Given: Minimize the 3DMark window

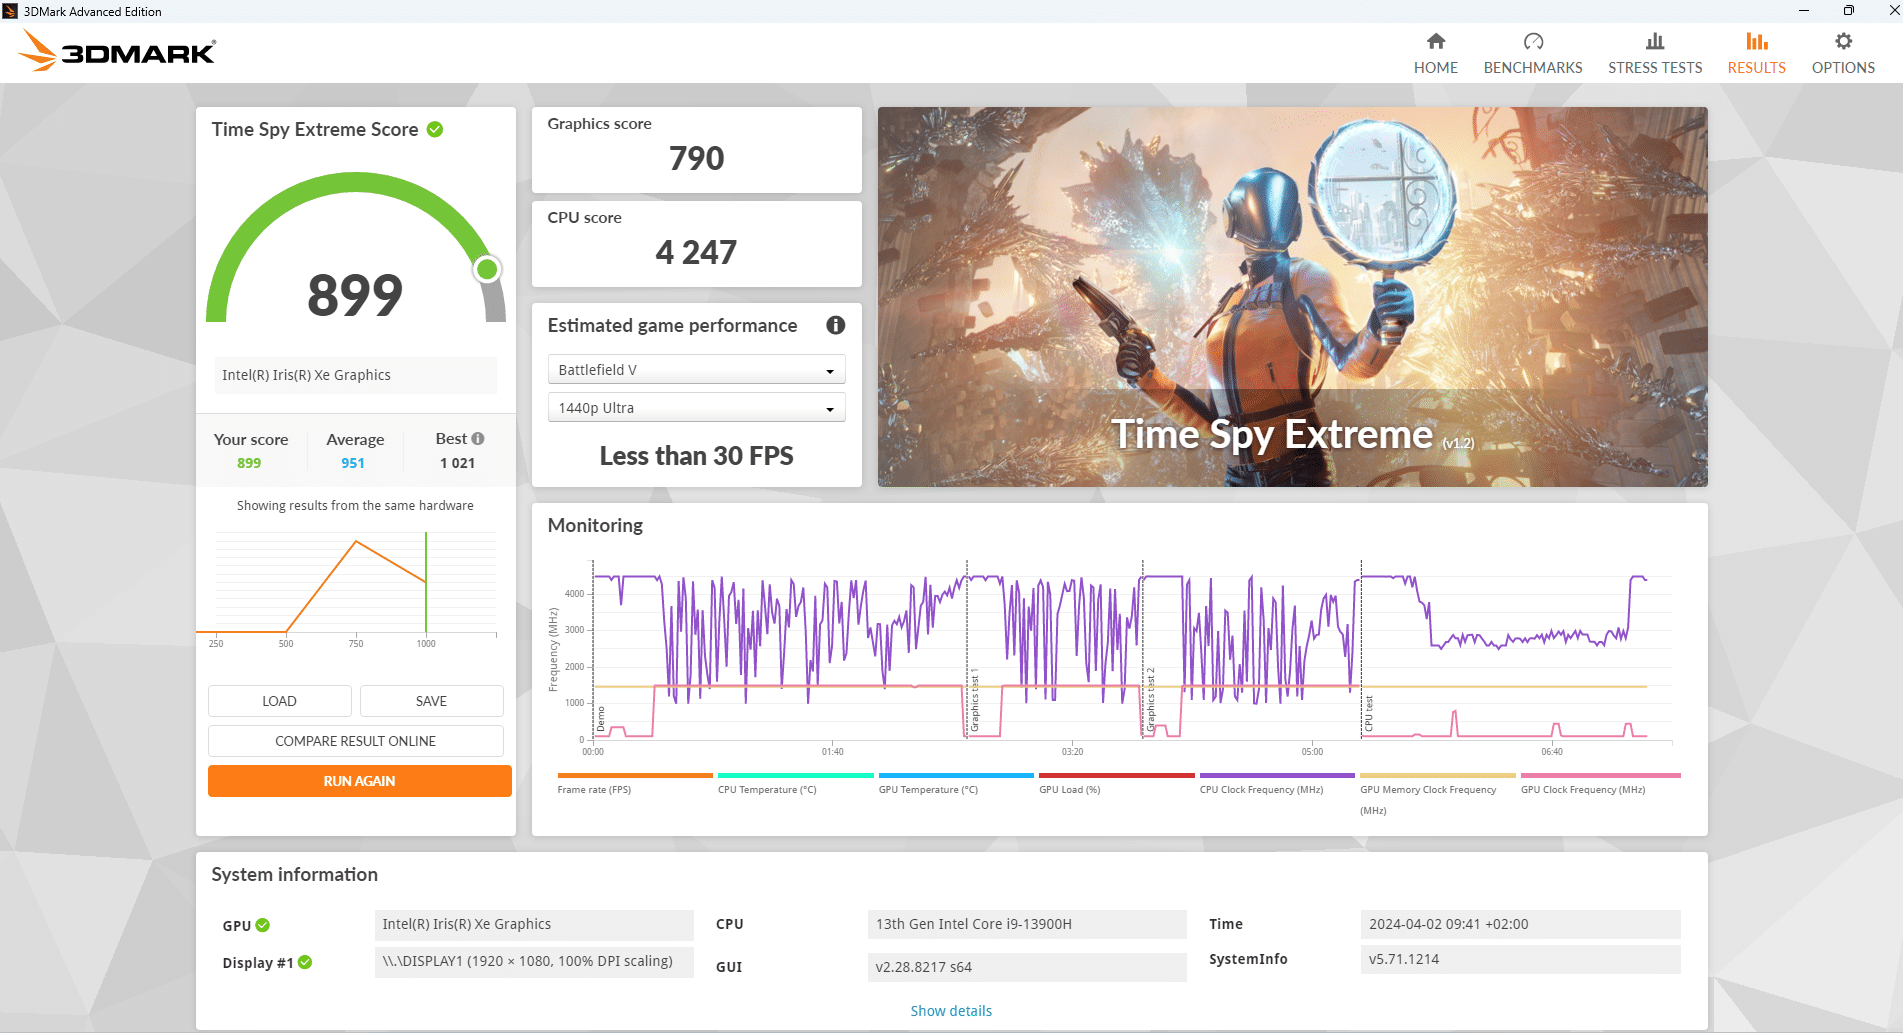Looking at the screenshot, I should point(1804,11).
